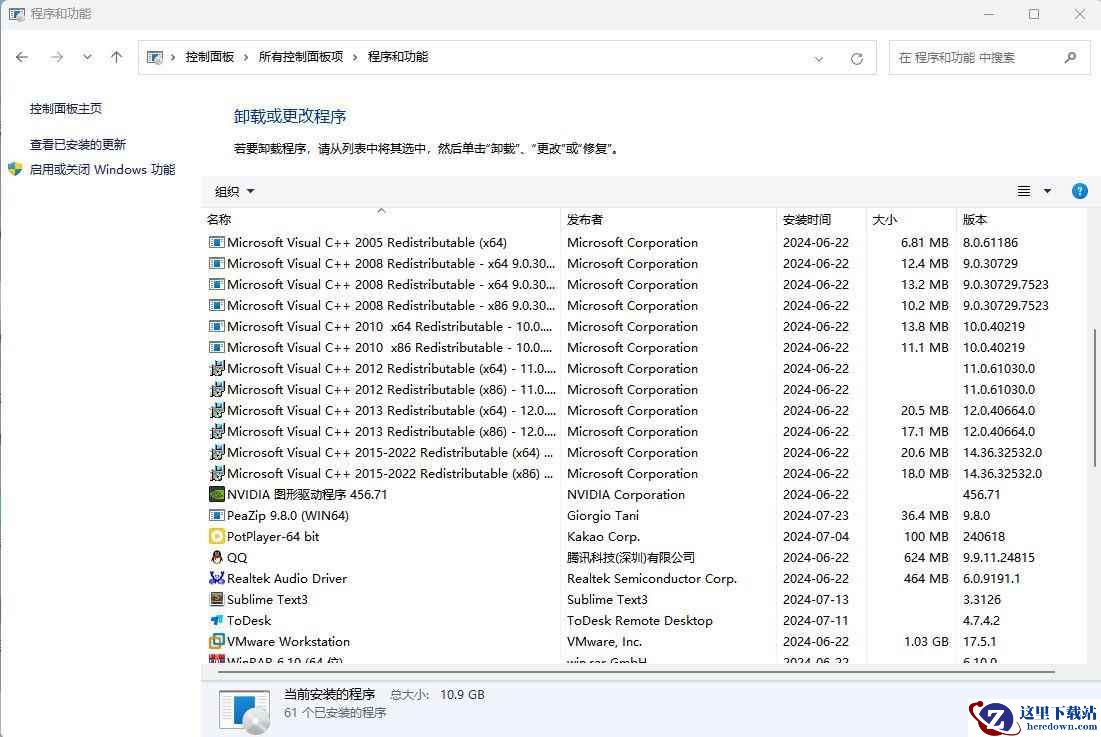Go back with the left arrow button
Image resolution: width=1101 pixels, height=737 pixels.
coord(22,57)
